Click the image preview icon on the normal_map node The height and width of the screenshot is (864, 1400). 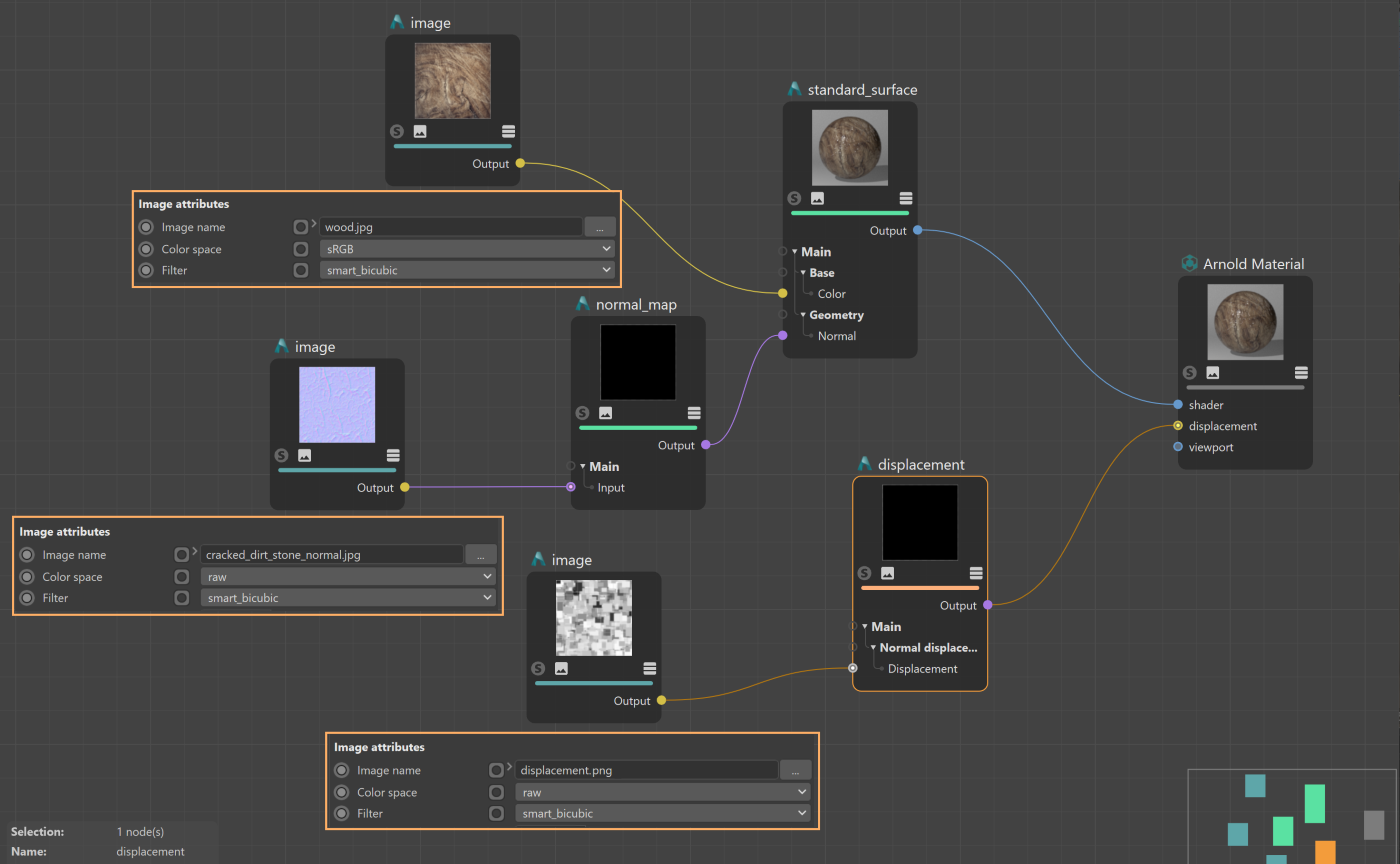605,413
